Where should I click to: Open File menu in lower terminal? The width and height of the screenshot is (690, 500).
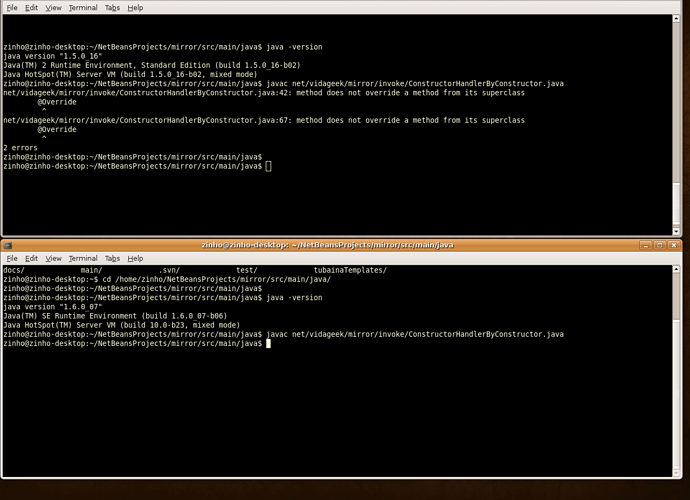12,258
